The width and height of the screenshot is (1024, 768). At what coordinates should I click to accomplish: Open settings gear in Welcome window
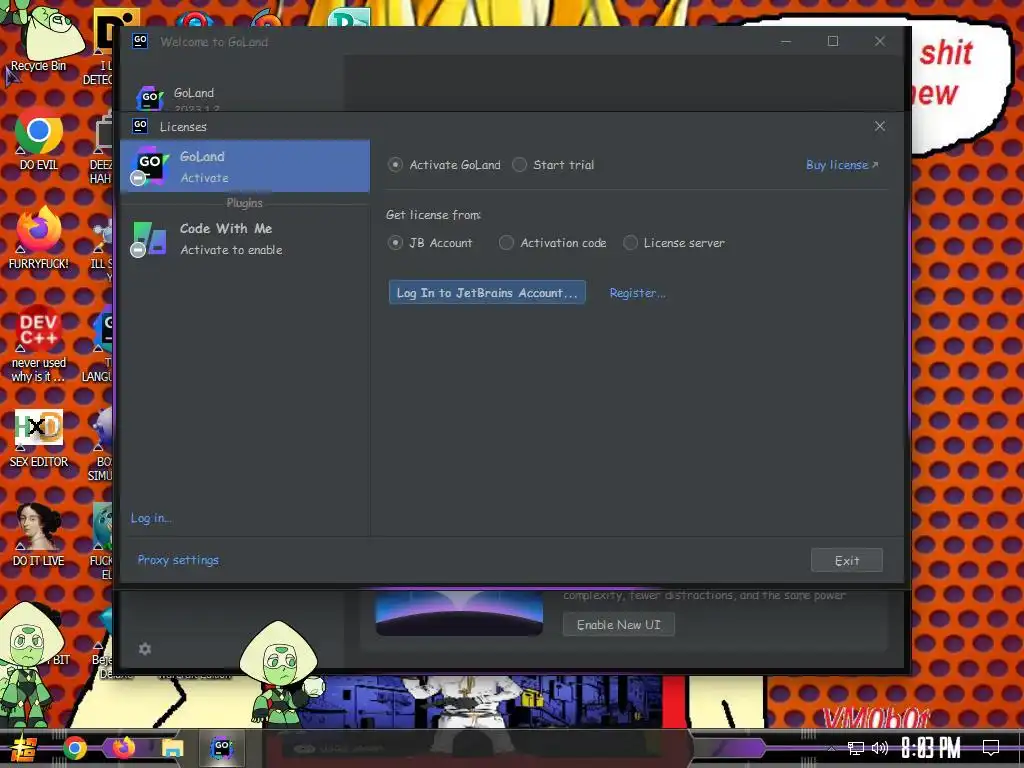click(145, 648)
